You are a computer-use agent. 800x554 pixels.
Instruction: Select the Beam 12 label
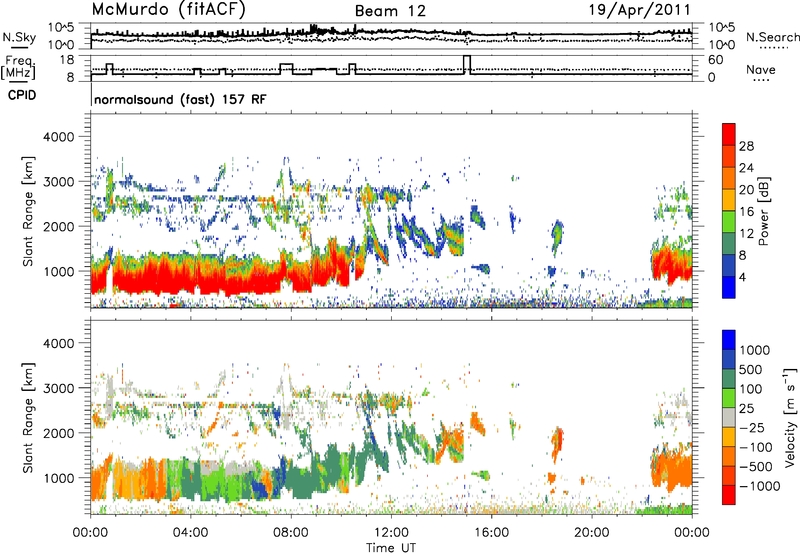[390, 11]
